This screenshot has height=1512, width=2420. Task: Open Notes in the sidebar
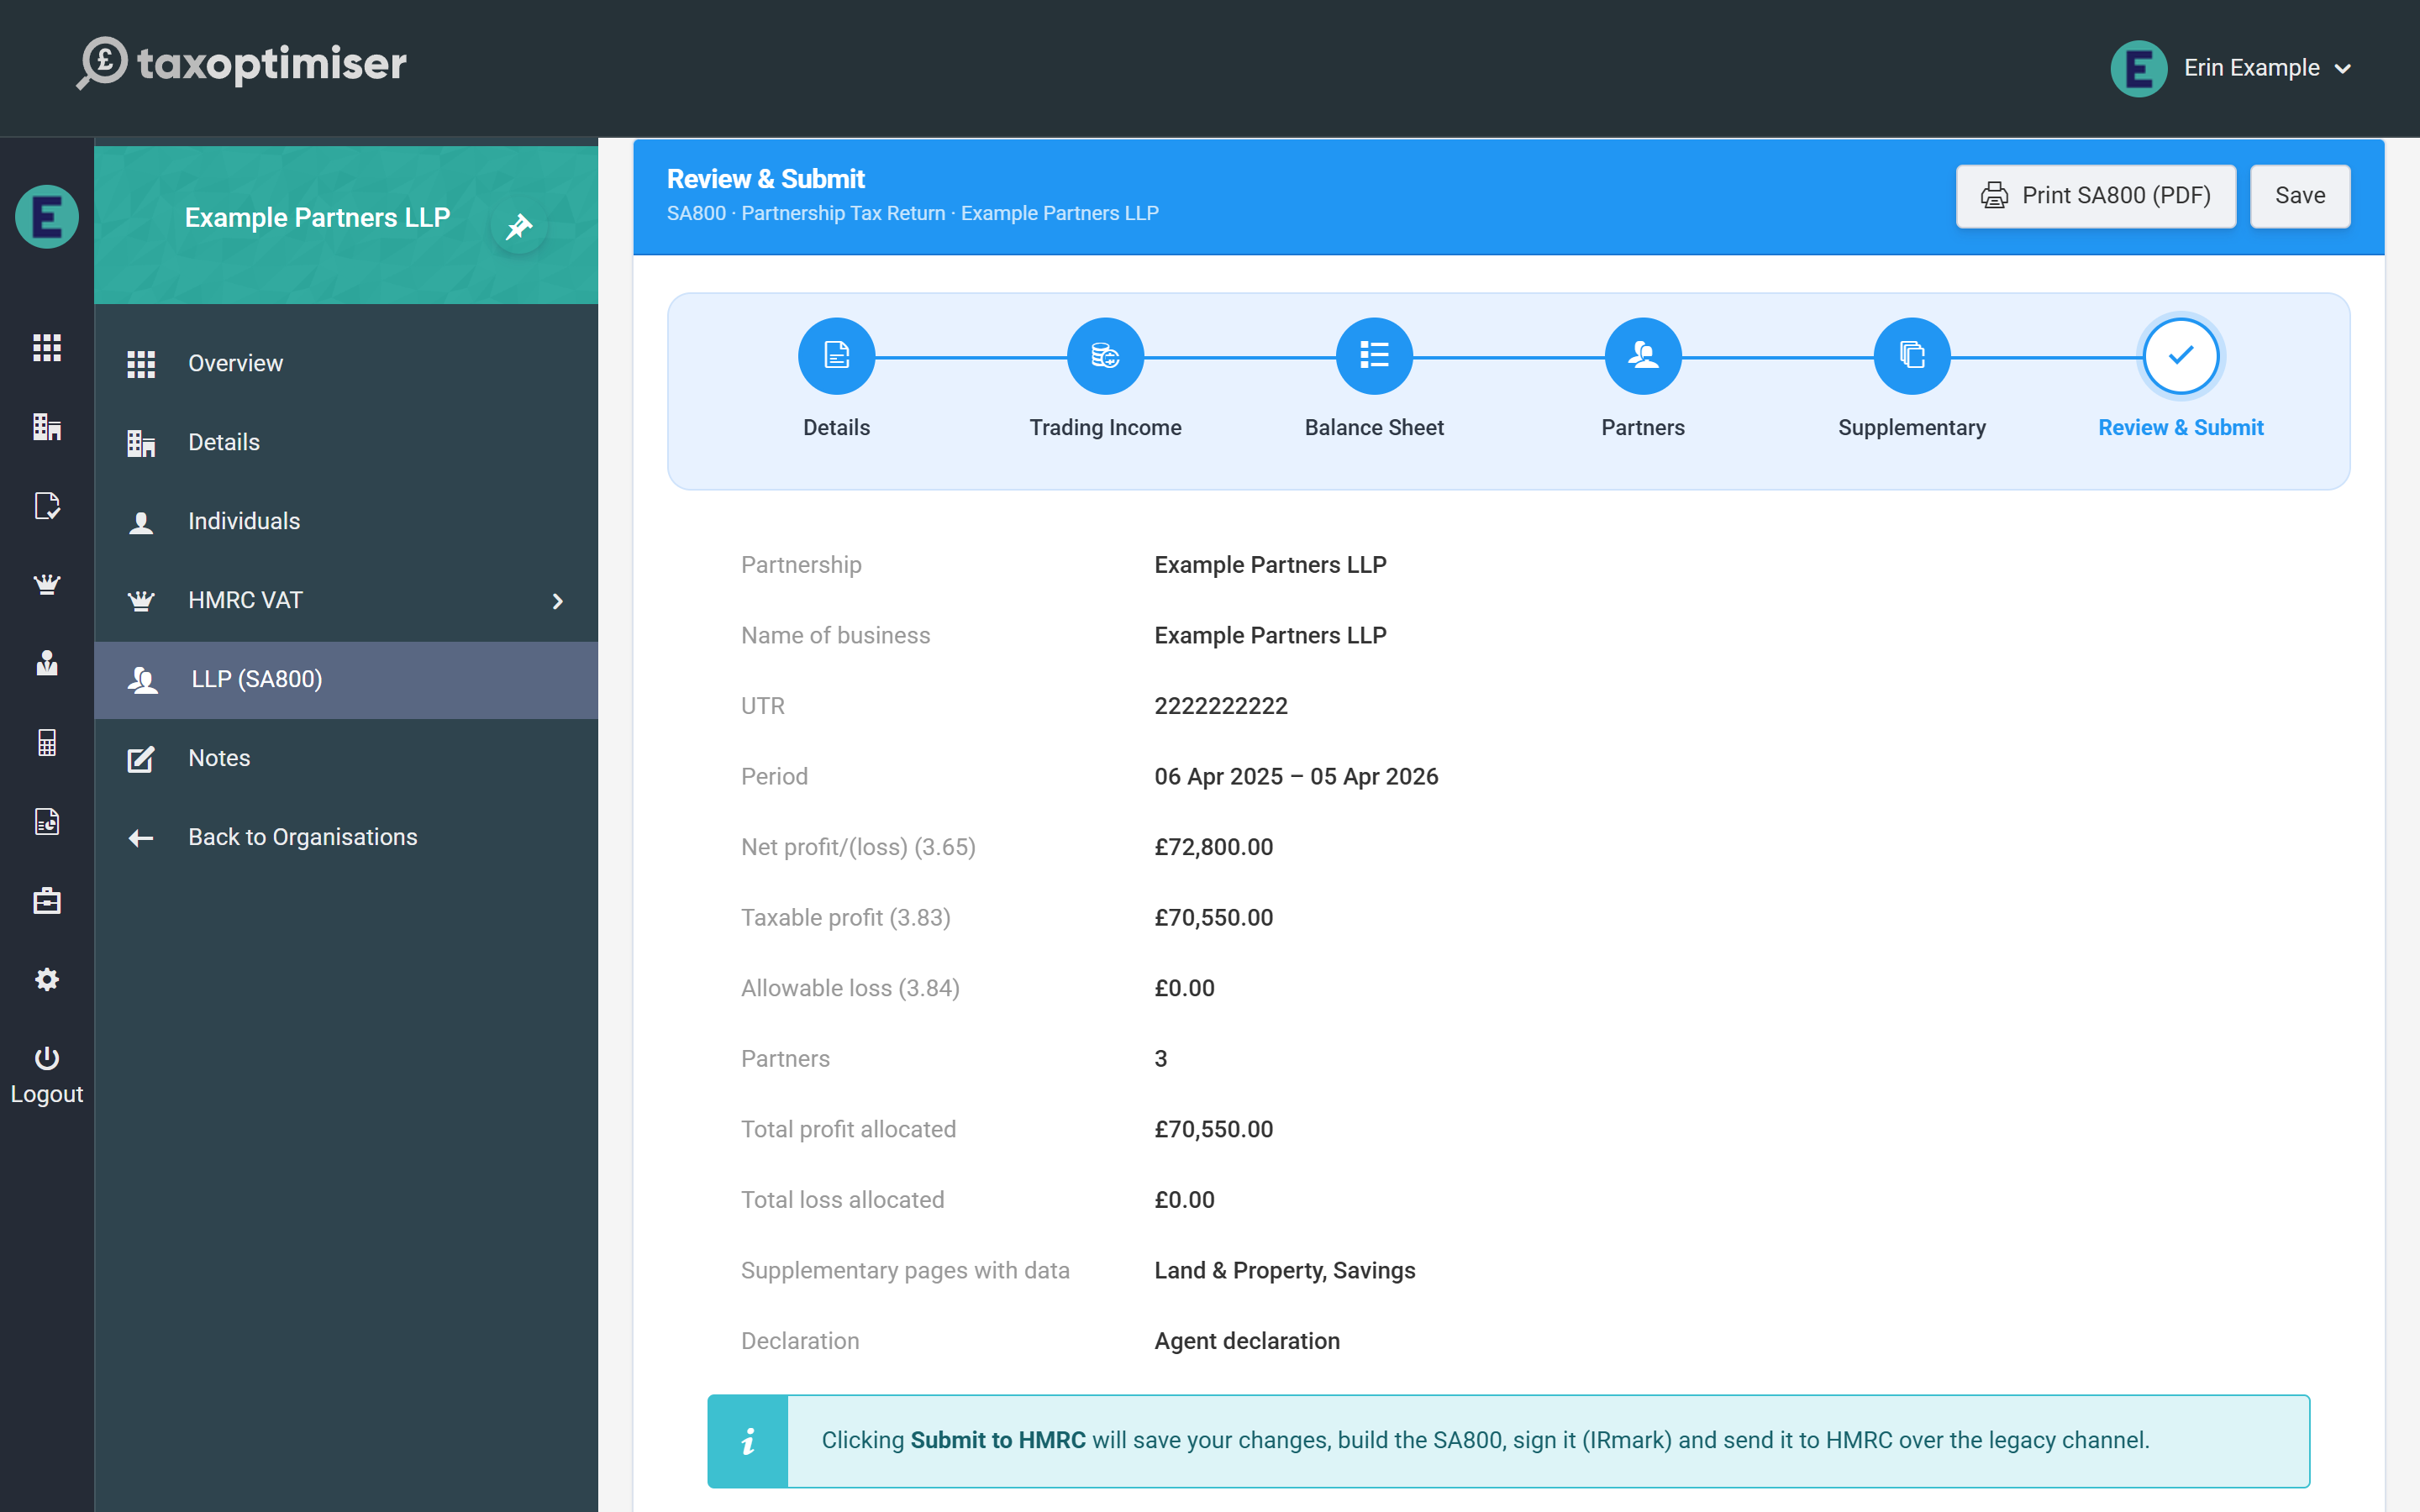point(346,758)
